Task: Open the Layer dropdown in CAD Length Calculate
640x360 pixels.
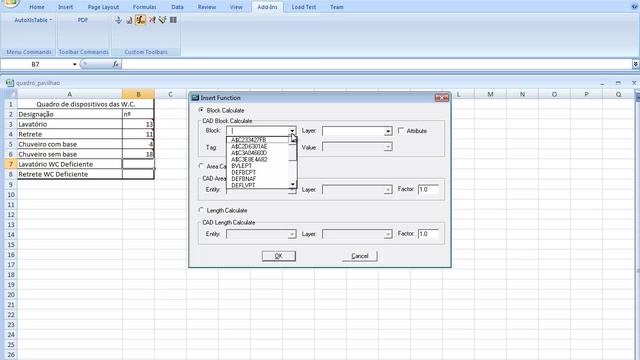Action: tap(388, 234)
